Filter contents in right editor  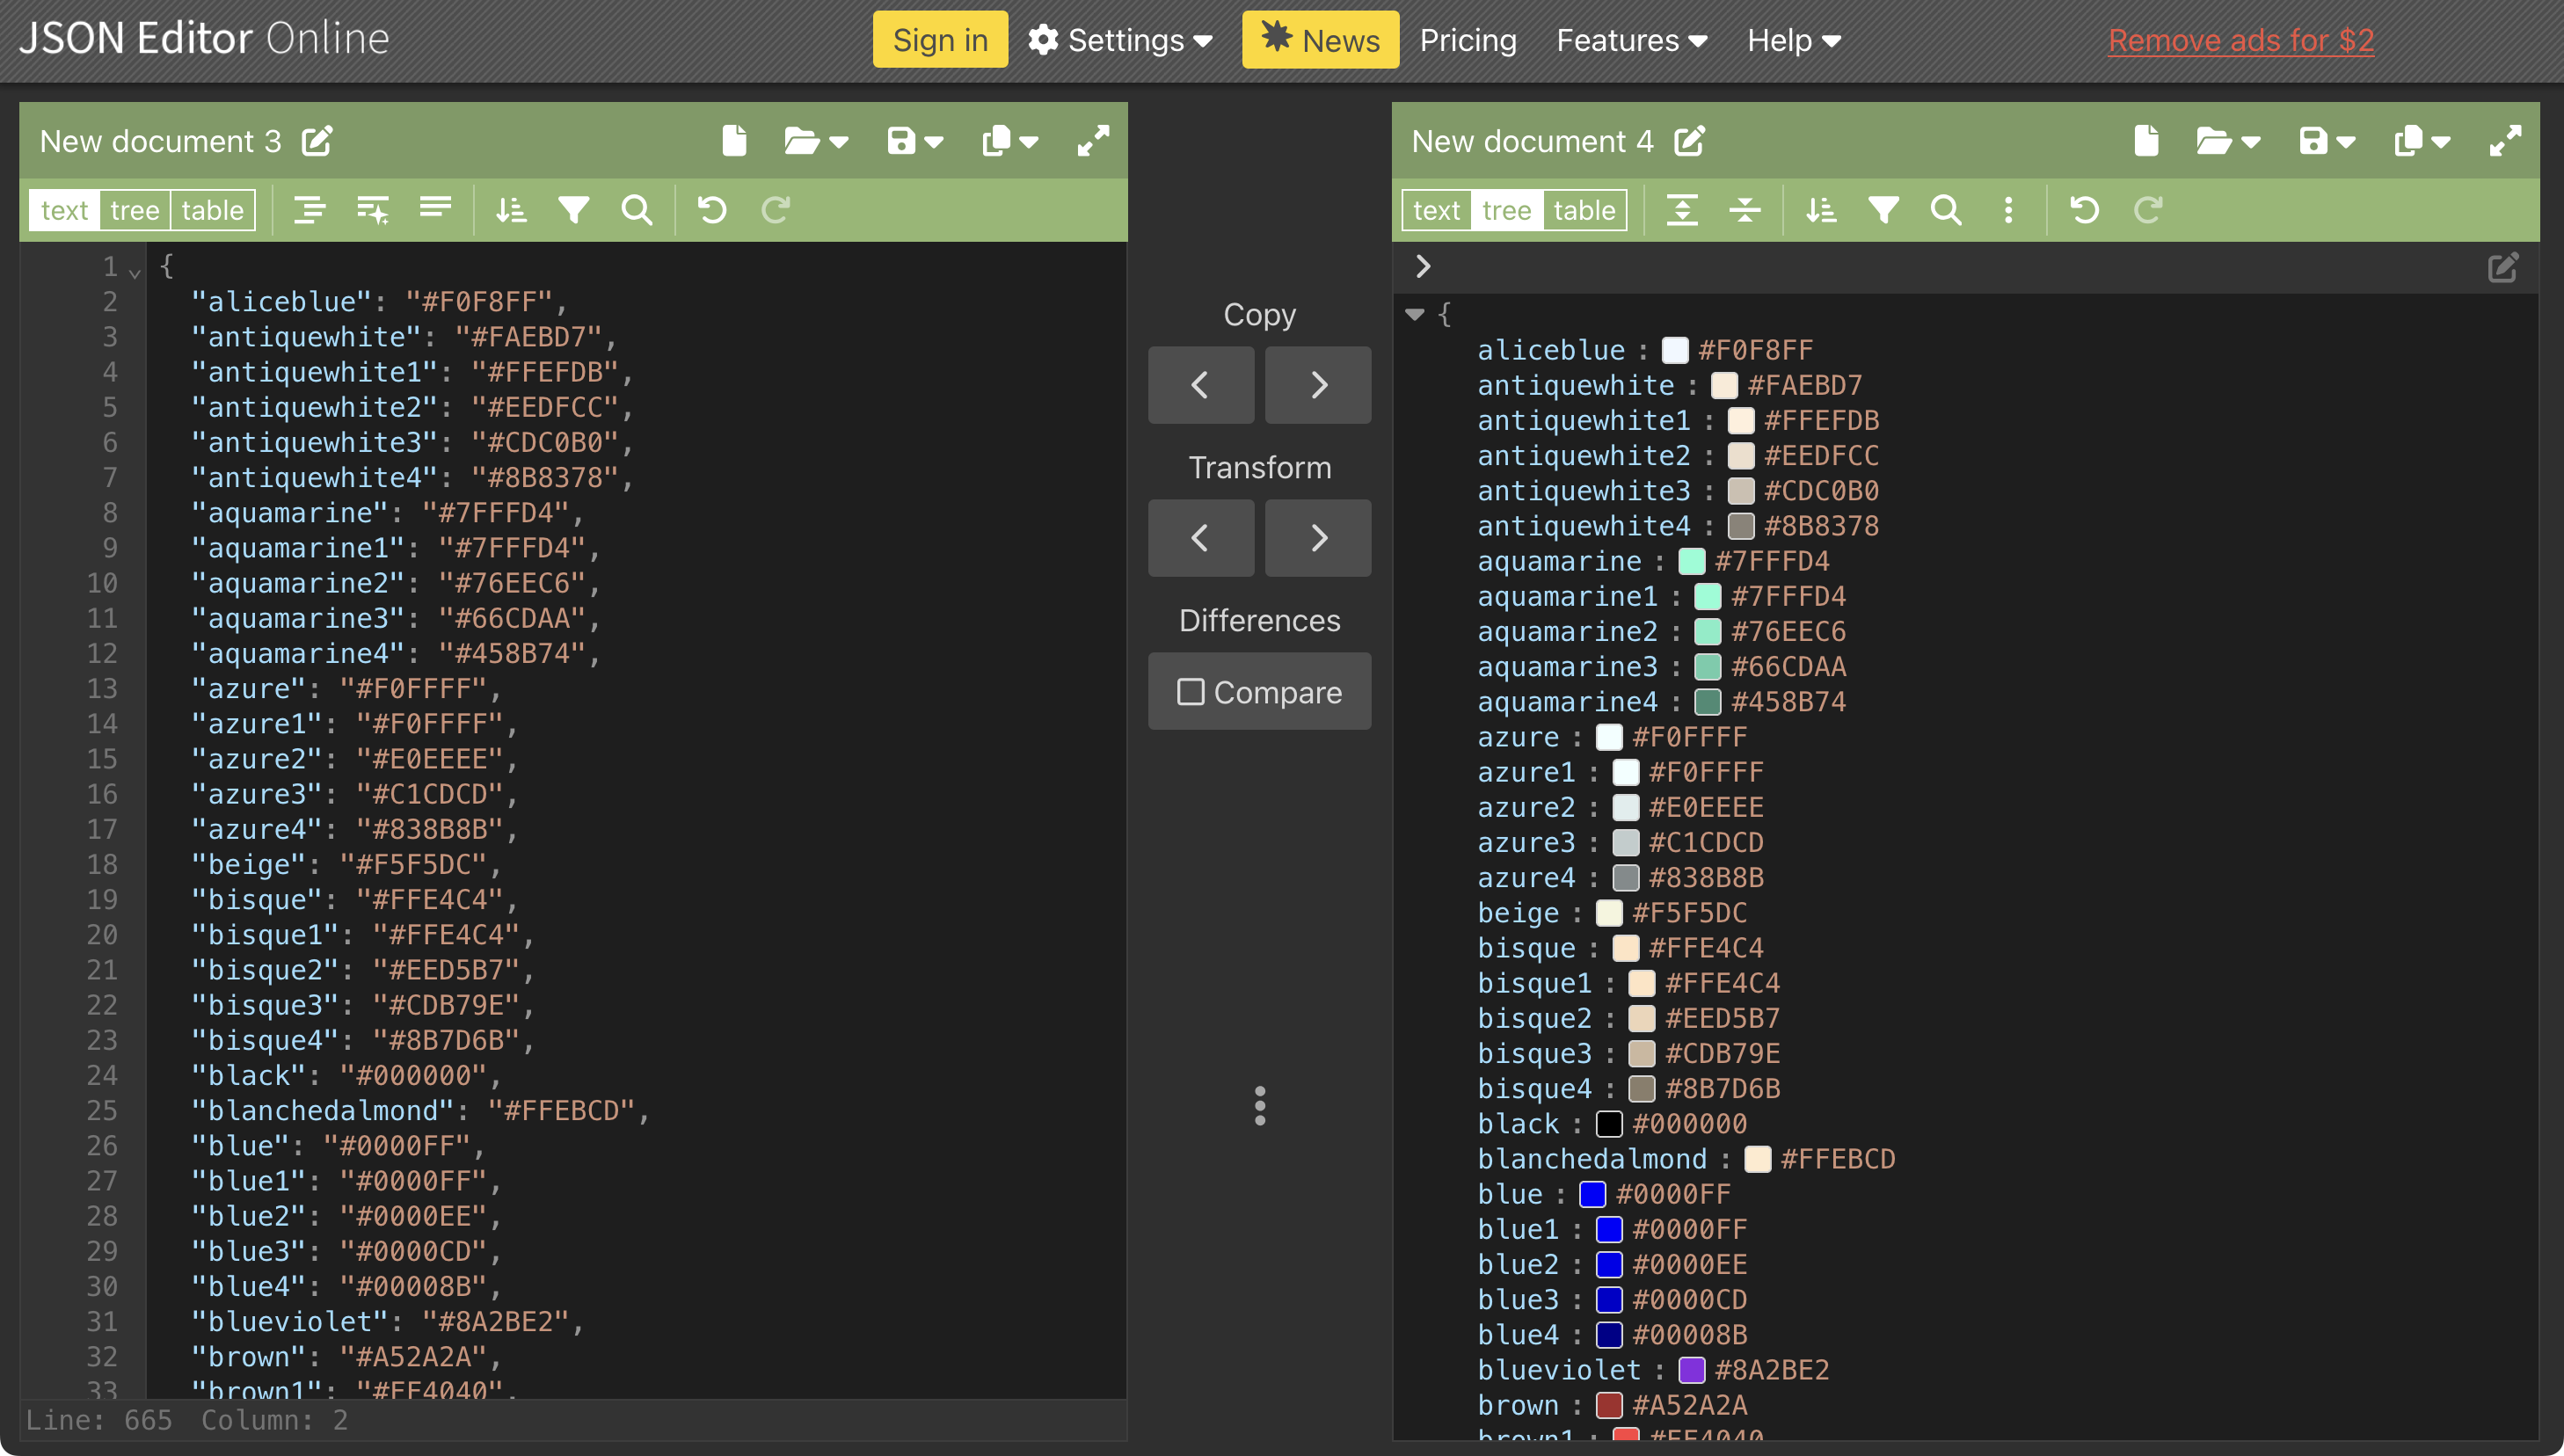(1884, 210)
